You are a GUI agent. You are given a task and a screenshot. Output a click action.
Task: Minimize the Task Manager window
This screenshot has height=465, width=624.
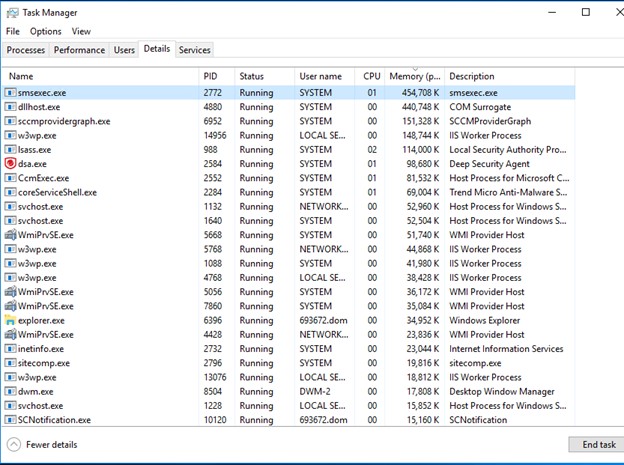click(x=552, y=12)
